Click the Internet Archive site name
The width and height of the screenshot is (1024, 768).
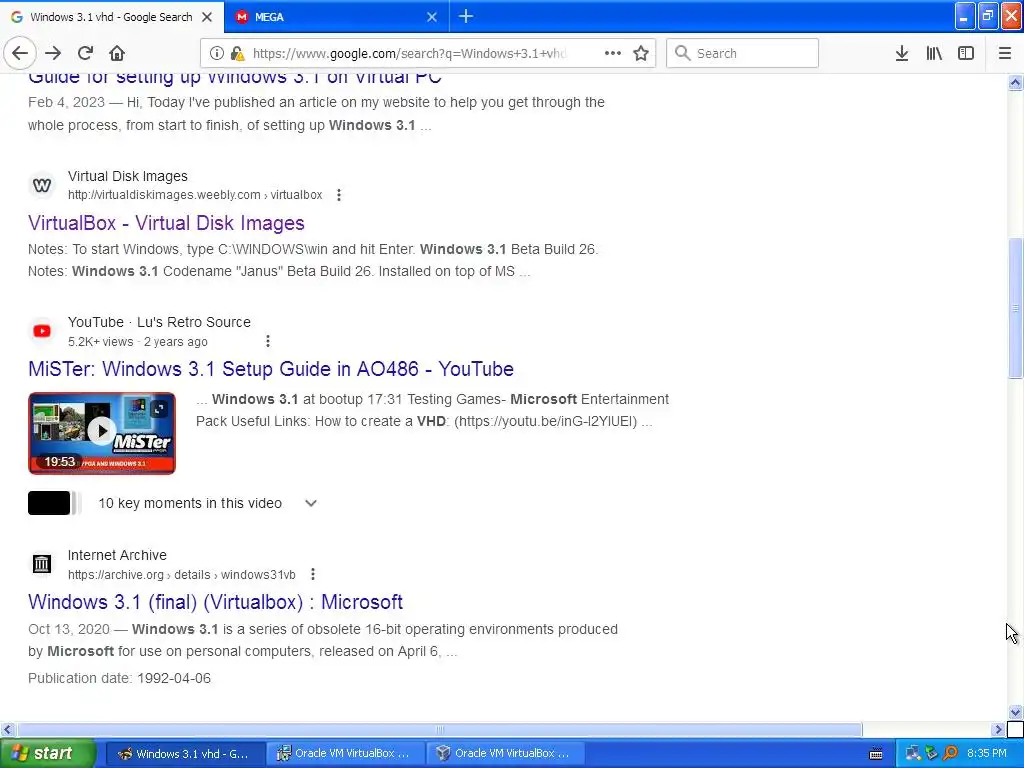[x=118, y=555]
